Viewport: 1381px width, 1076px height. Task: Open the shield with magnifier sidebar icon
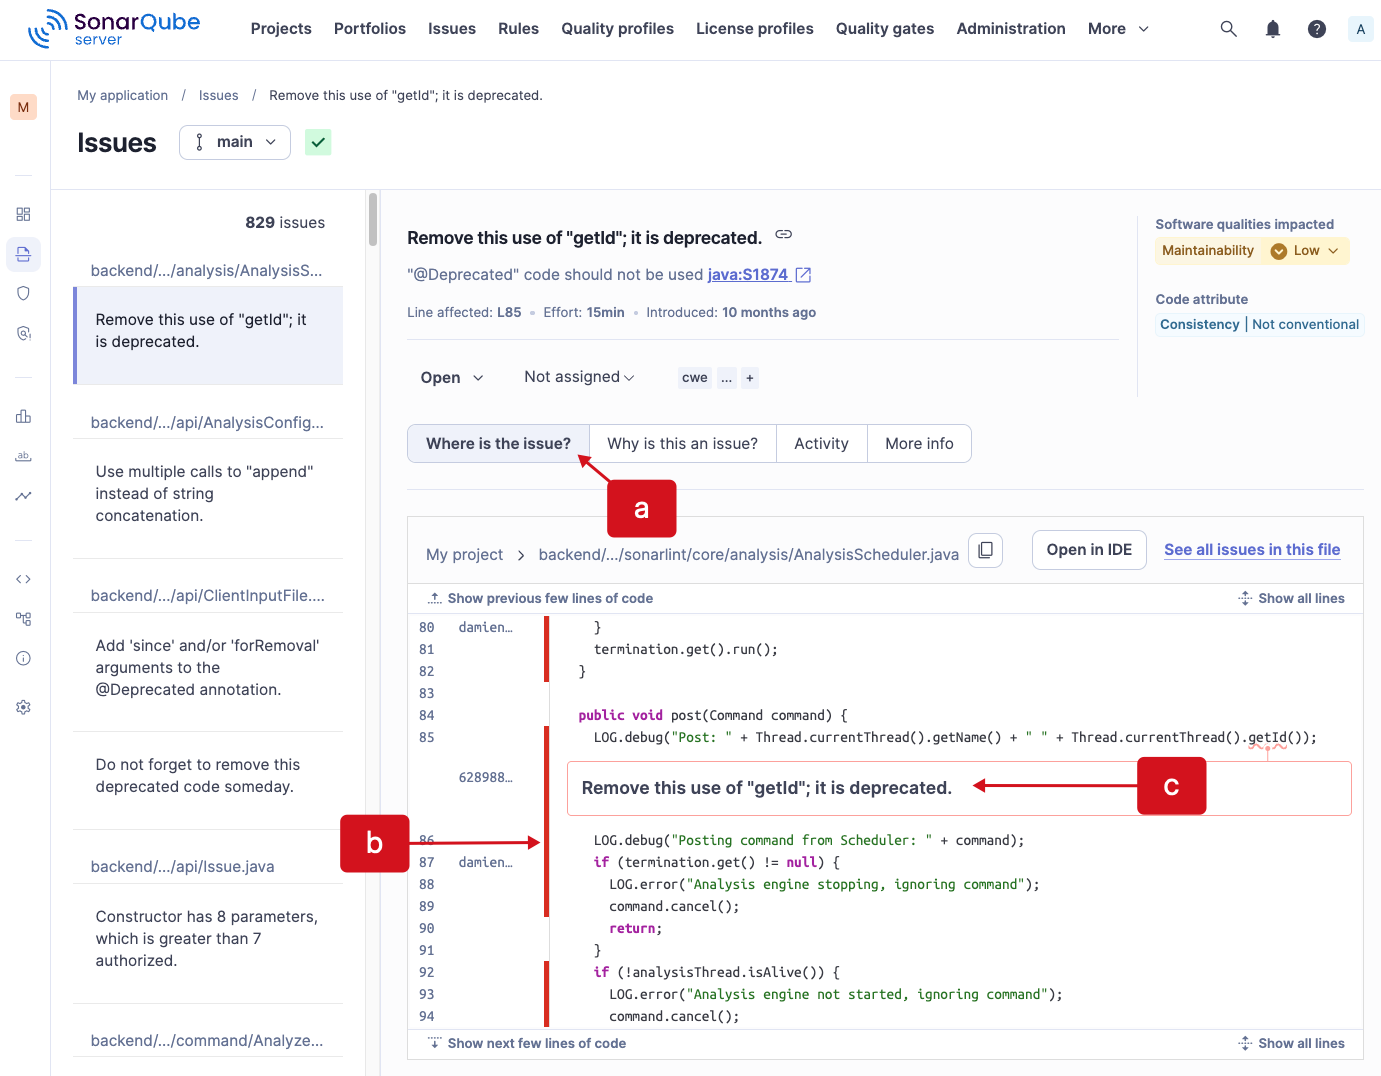tap(23, 333)
